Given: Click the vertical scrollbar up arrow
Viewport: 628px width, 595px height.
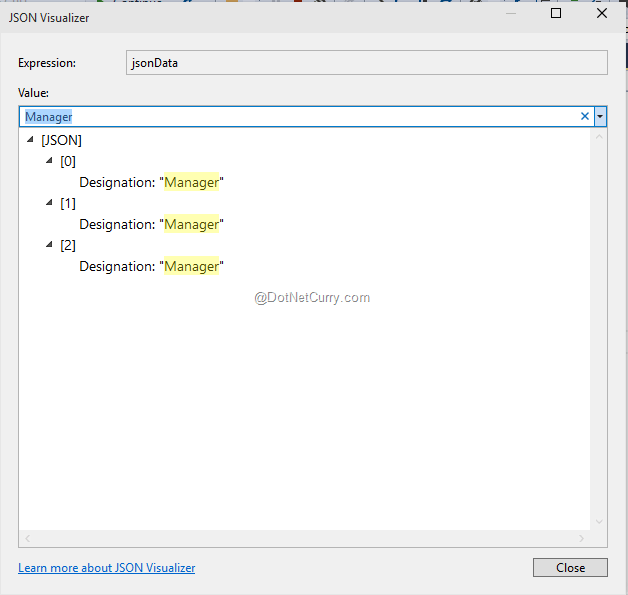Looking at the screenshot, I should coord(599,137).
